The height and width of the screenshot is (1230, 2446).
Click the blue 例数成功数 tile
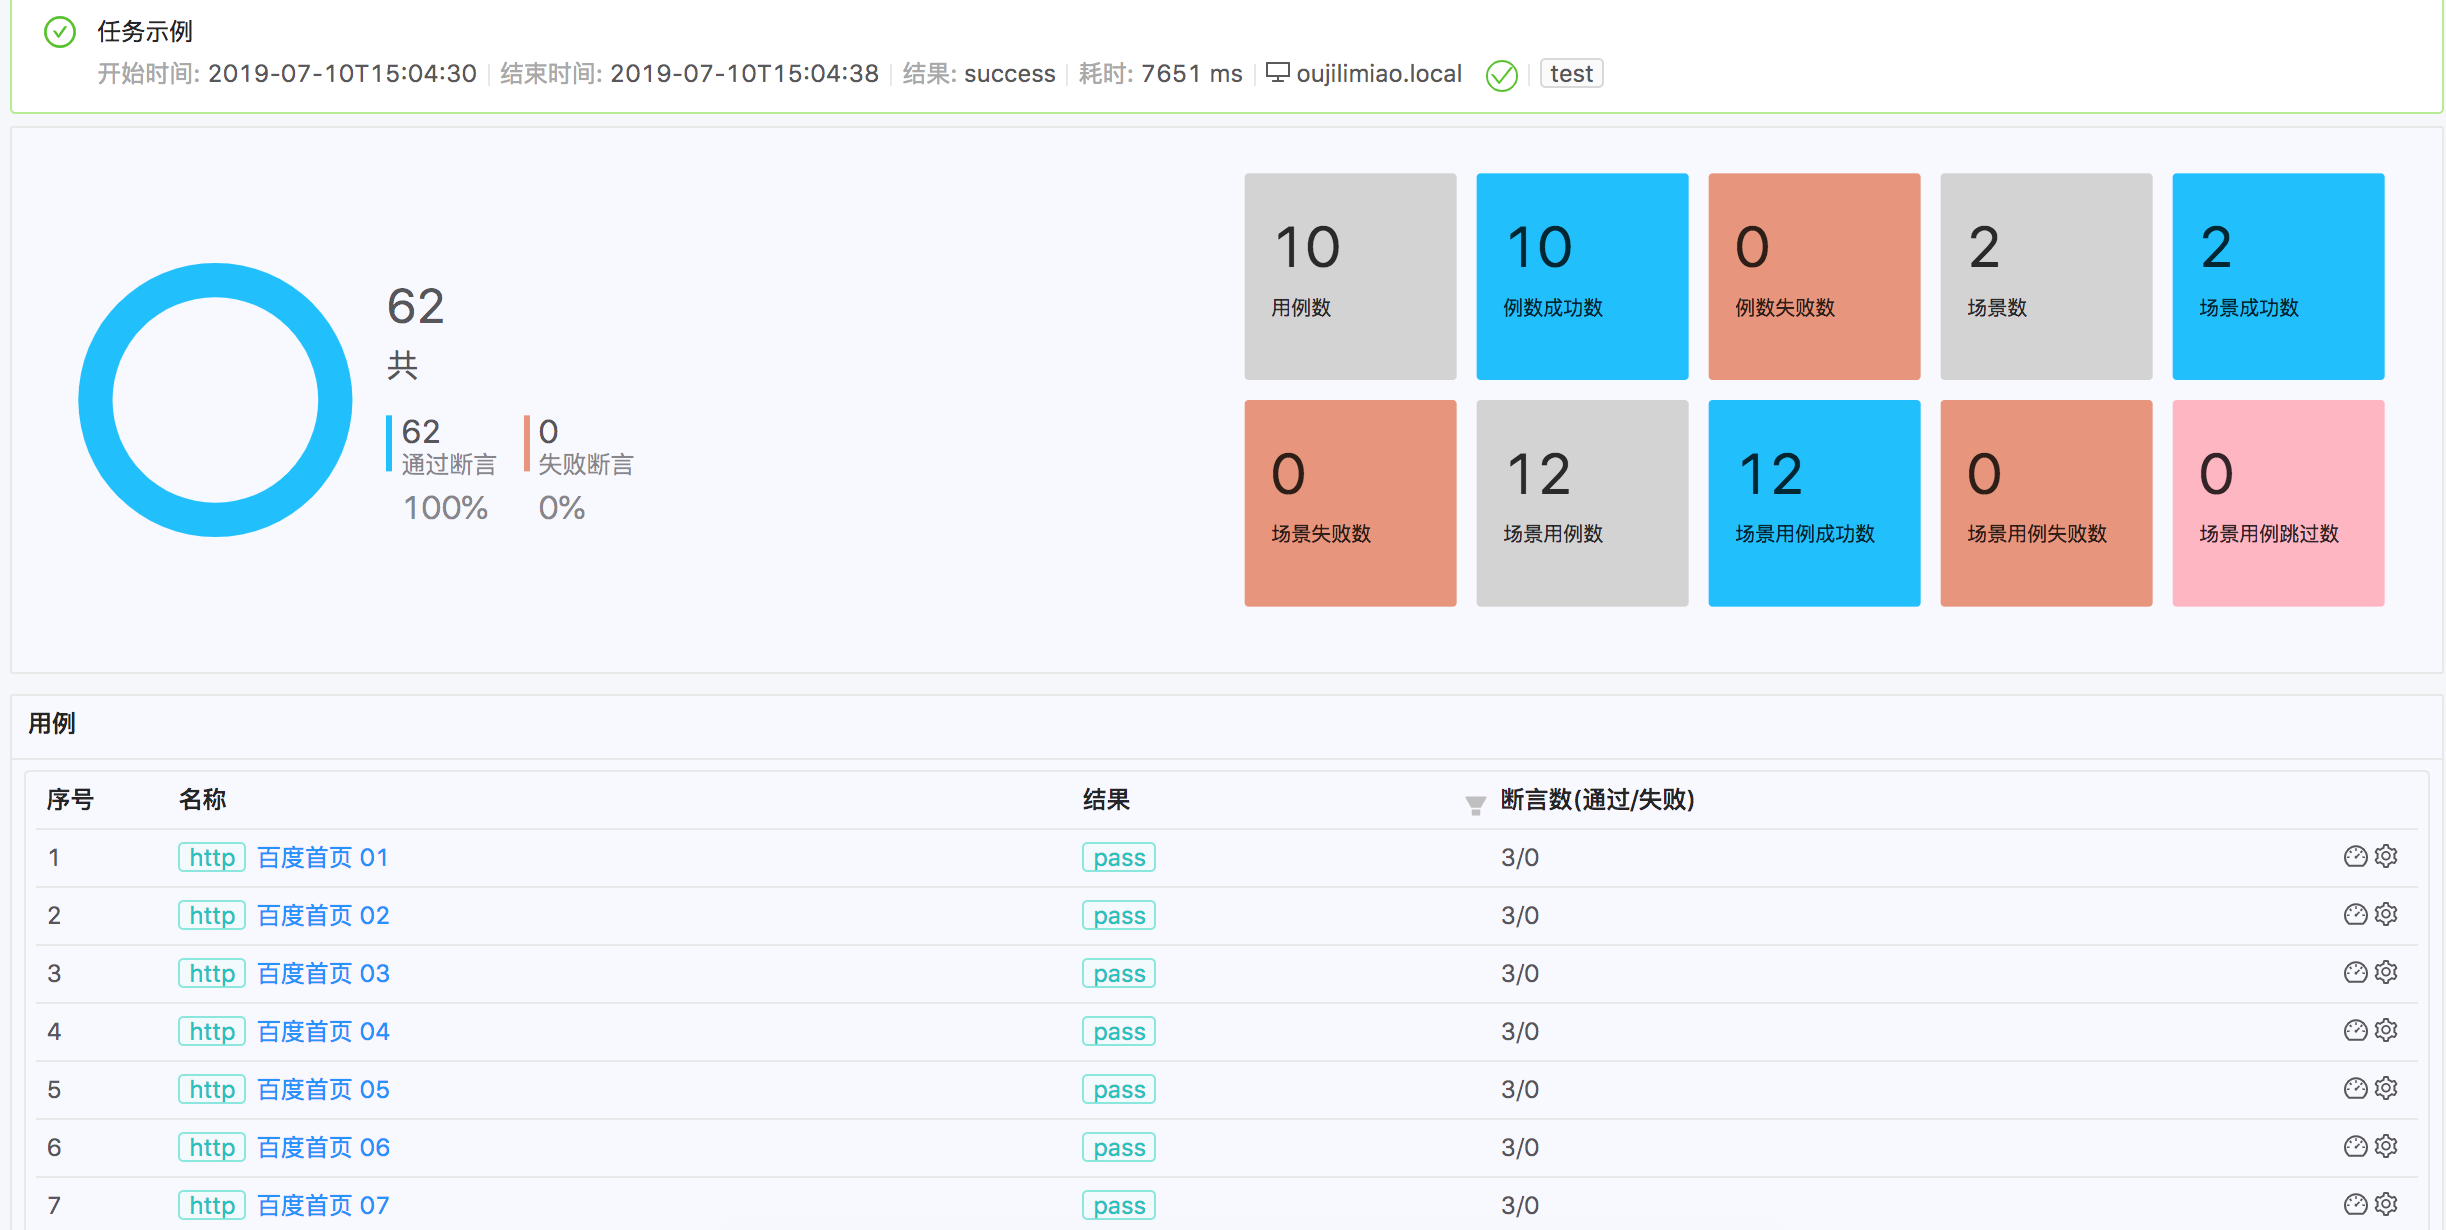(1582, 277)
